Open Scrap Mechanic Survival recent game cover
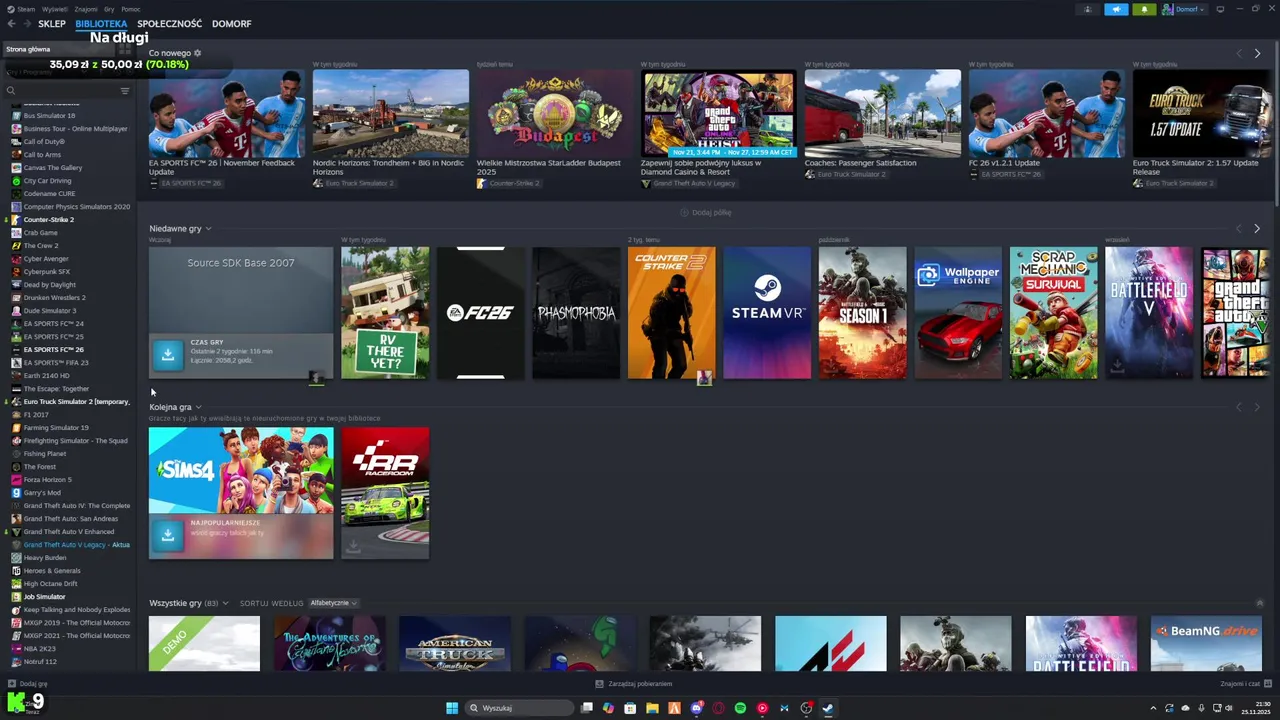This screenshot has height=720, width=1280. point(1054,313)
